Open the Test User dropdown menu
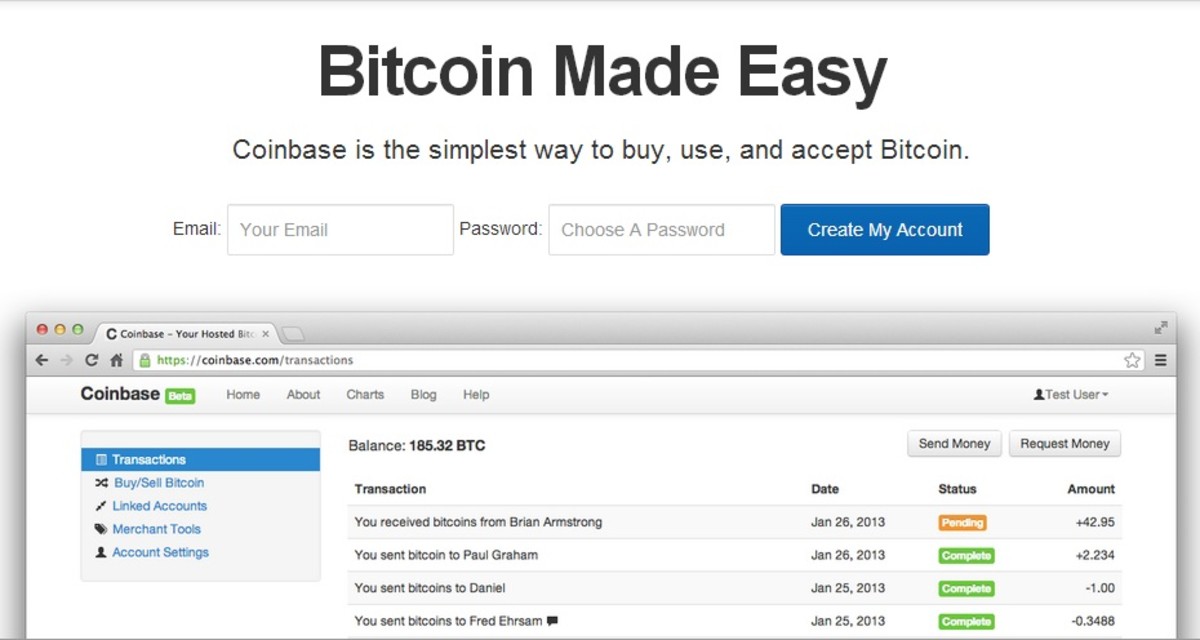 (x=1071, y=395)
